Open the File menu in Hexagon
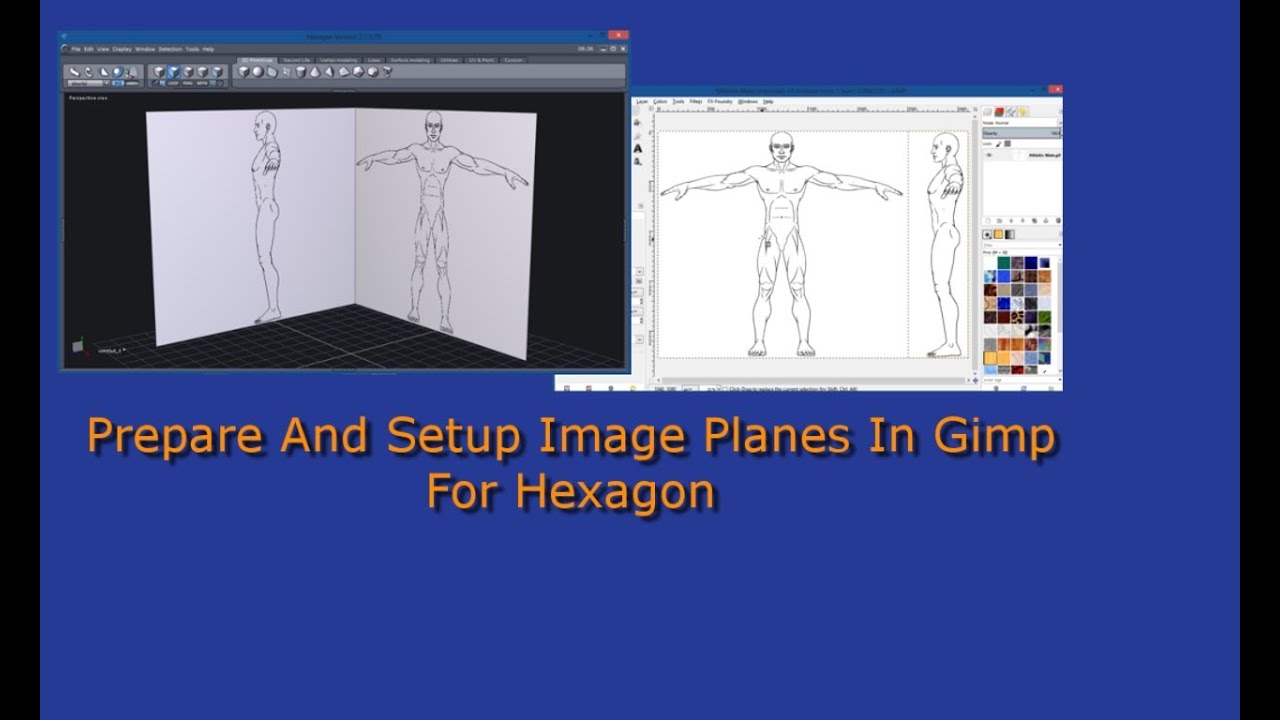 tap(76, 49)
